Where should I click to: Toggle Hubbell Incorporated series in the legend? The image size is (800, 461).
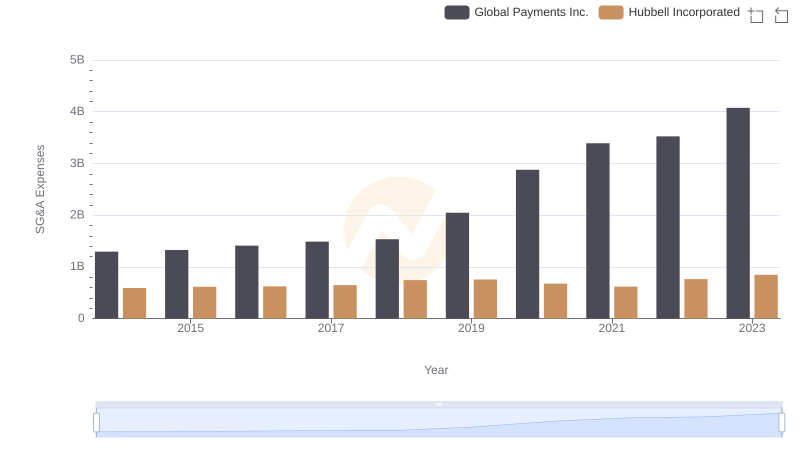point(669,12)
